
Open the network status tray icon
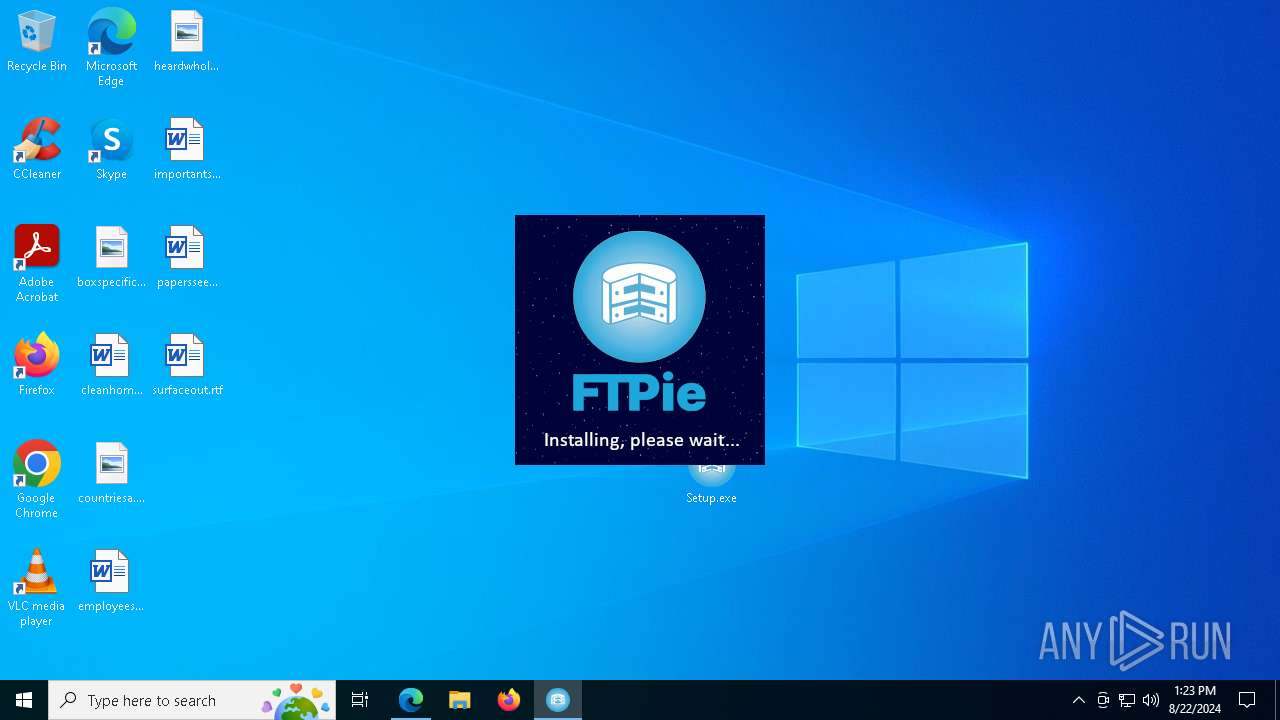1127,700
